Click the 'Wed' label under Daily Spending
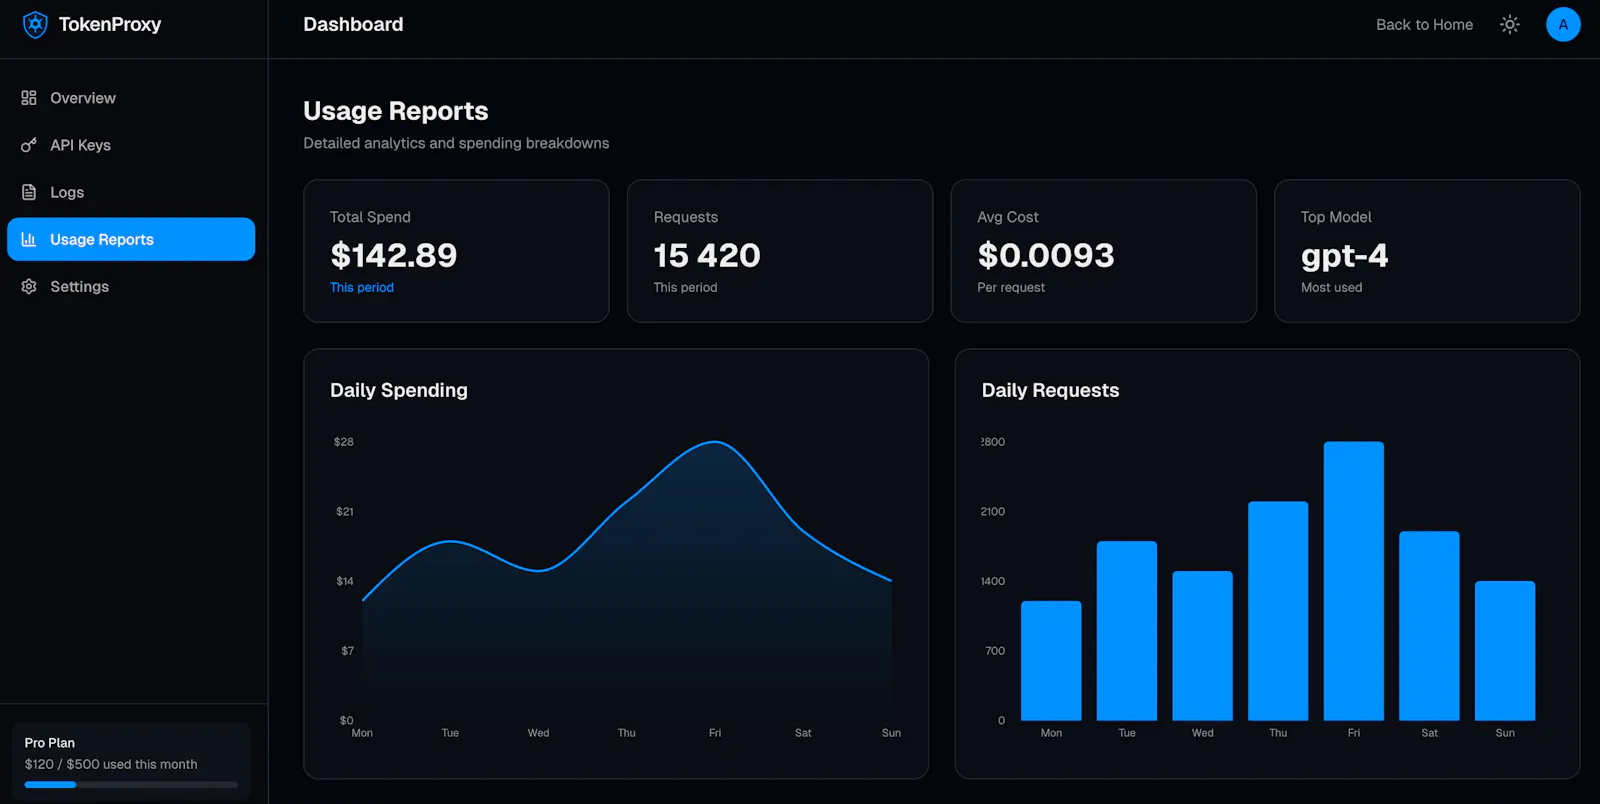Viewport: 1600px width, 804px height. click(x=539, y=733)
